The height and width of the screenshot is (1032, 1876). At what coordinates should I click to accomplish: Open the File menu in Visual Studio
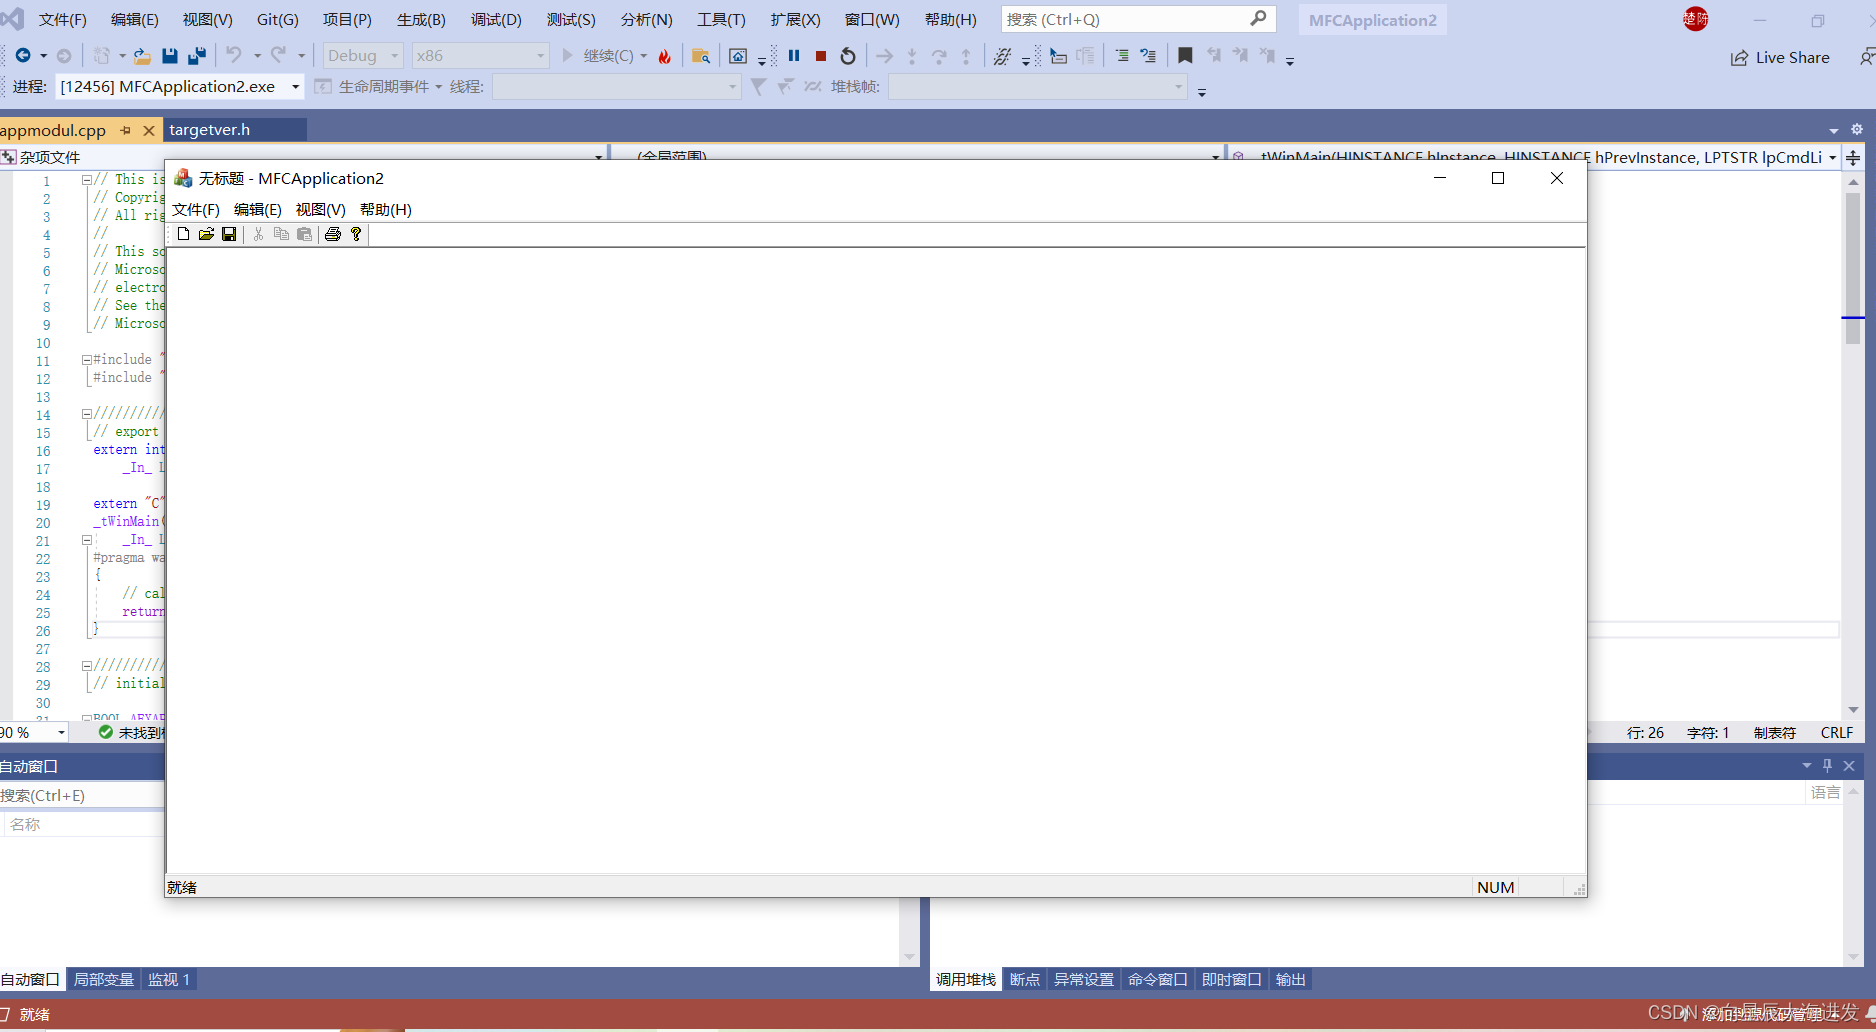click(x=62, y=19)
